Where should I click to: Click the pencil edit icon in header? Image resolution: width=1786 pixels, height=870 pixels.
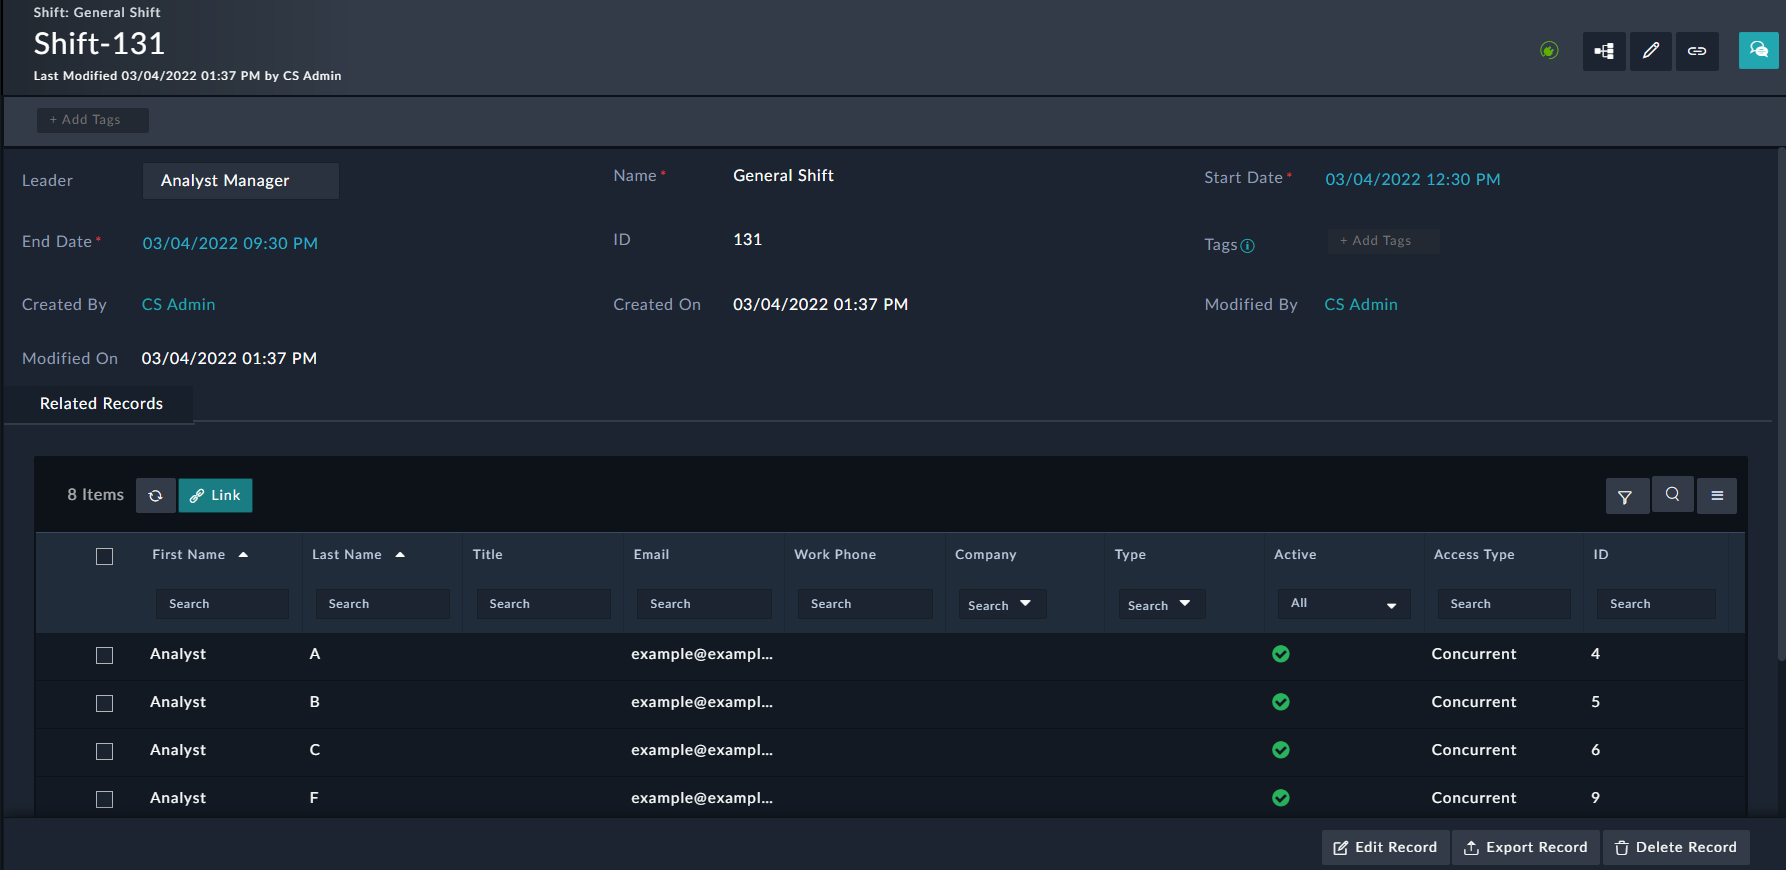coord(1650,51)
